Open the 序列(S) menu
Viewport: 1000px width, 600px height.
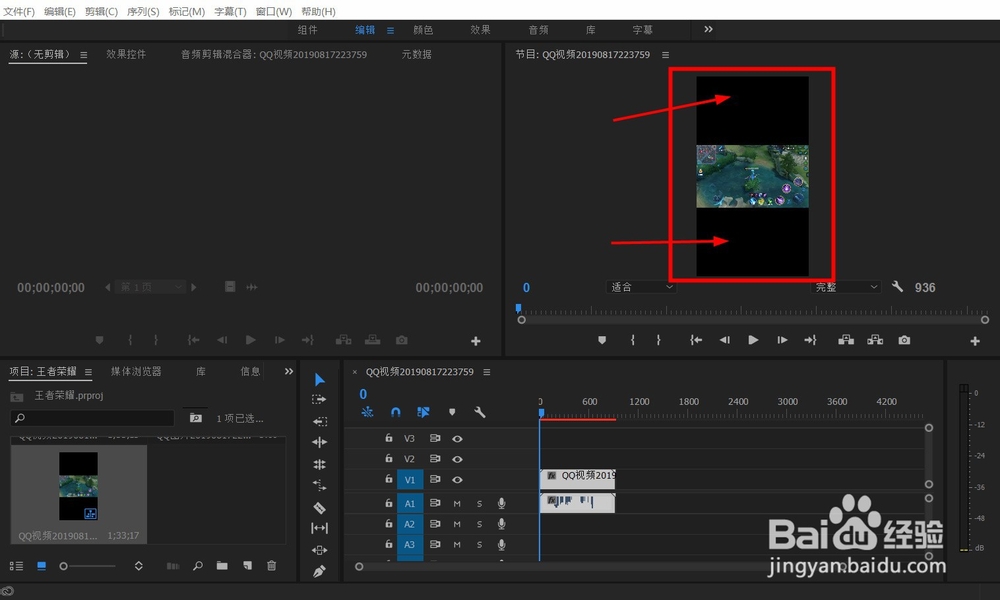(143, 11)
